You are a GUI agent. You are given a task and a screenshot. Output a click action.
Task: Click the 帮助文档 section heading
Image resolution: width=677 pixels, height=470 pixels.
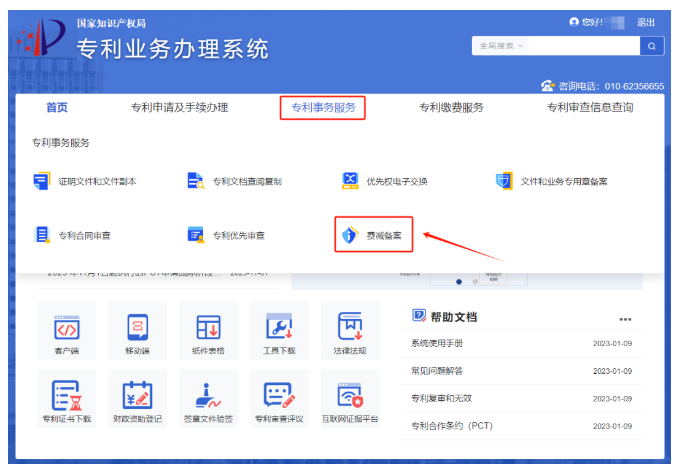tap(454, 317)
